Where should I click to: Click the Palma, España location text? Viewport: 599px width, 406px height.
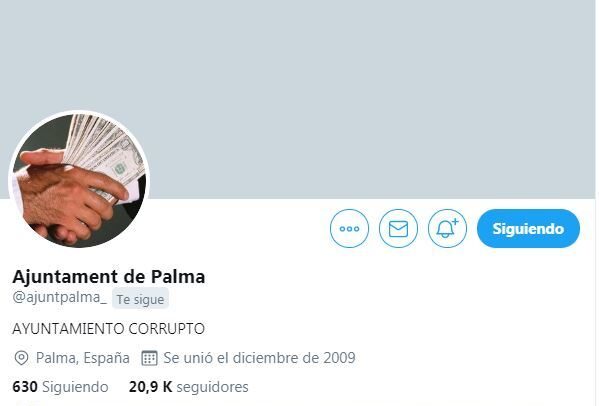(x=83, y=358)
